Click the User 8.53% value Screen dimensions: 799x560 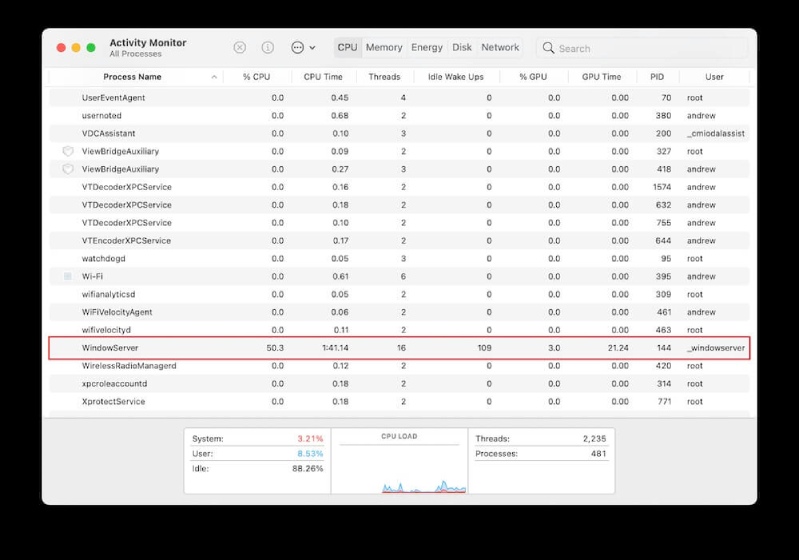[x=310, y=454]
